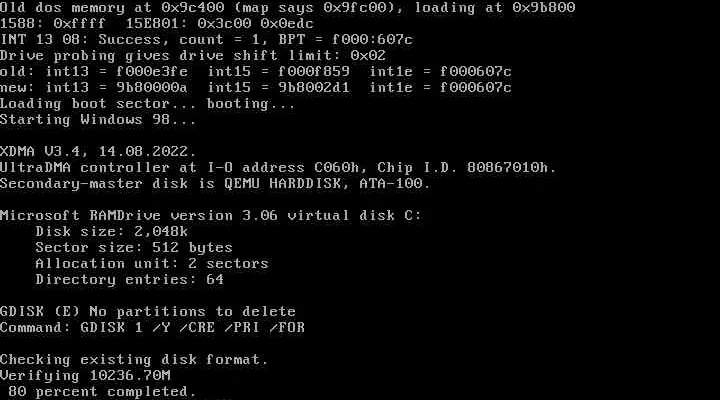The image size is (720, 400).
Task: Click the 'Loading boot sector... booting...' text
Action: 147,104
